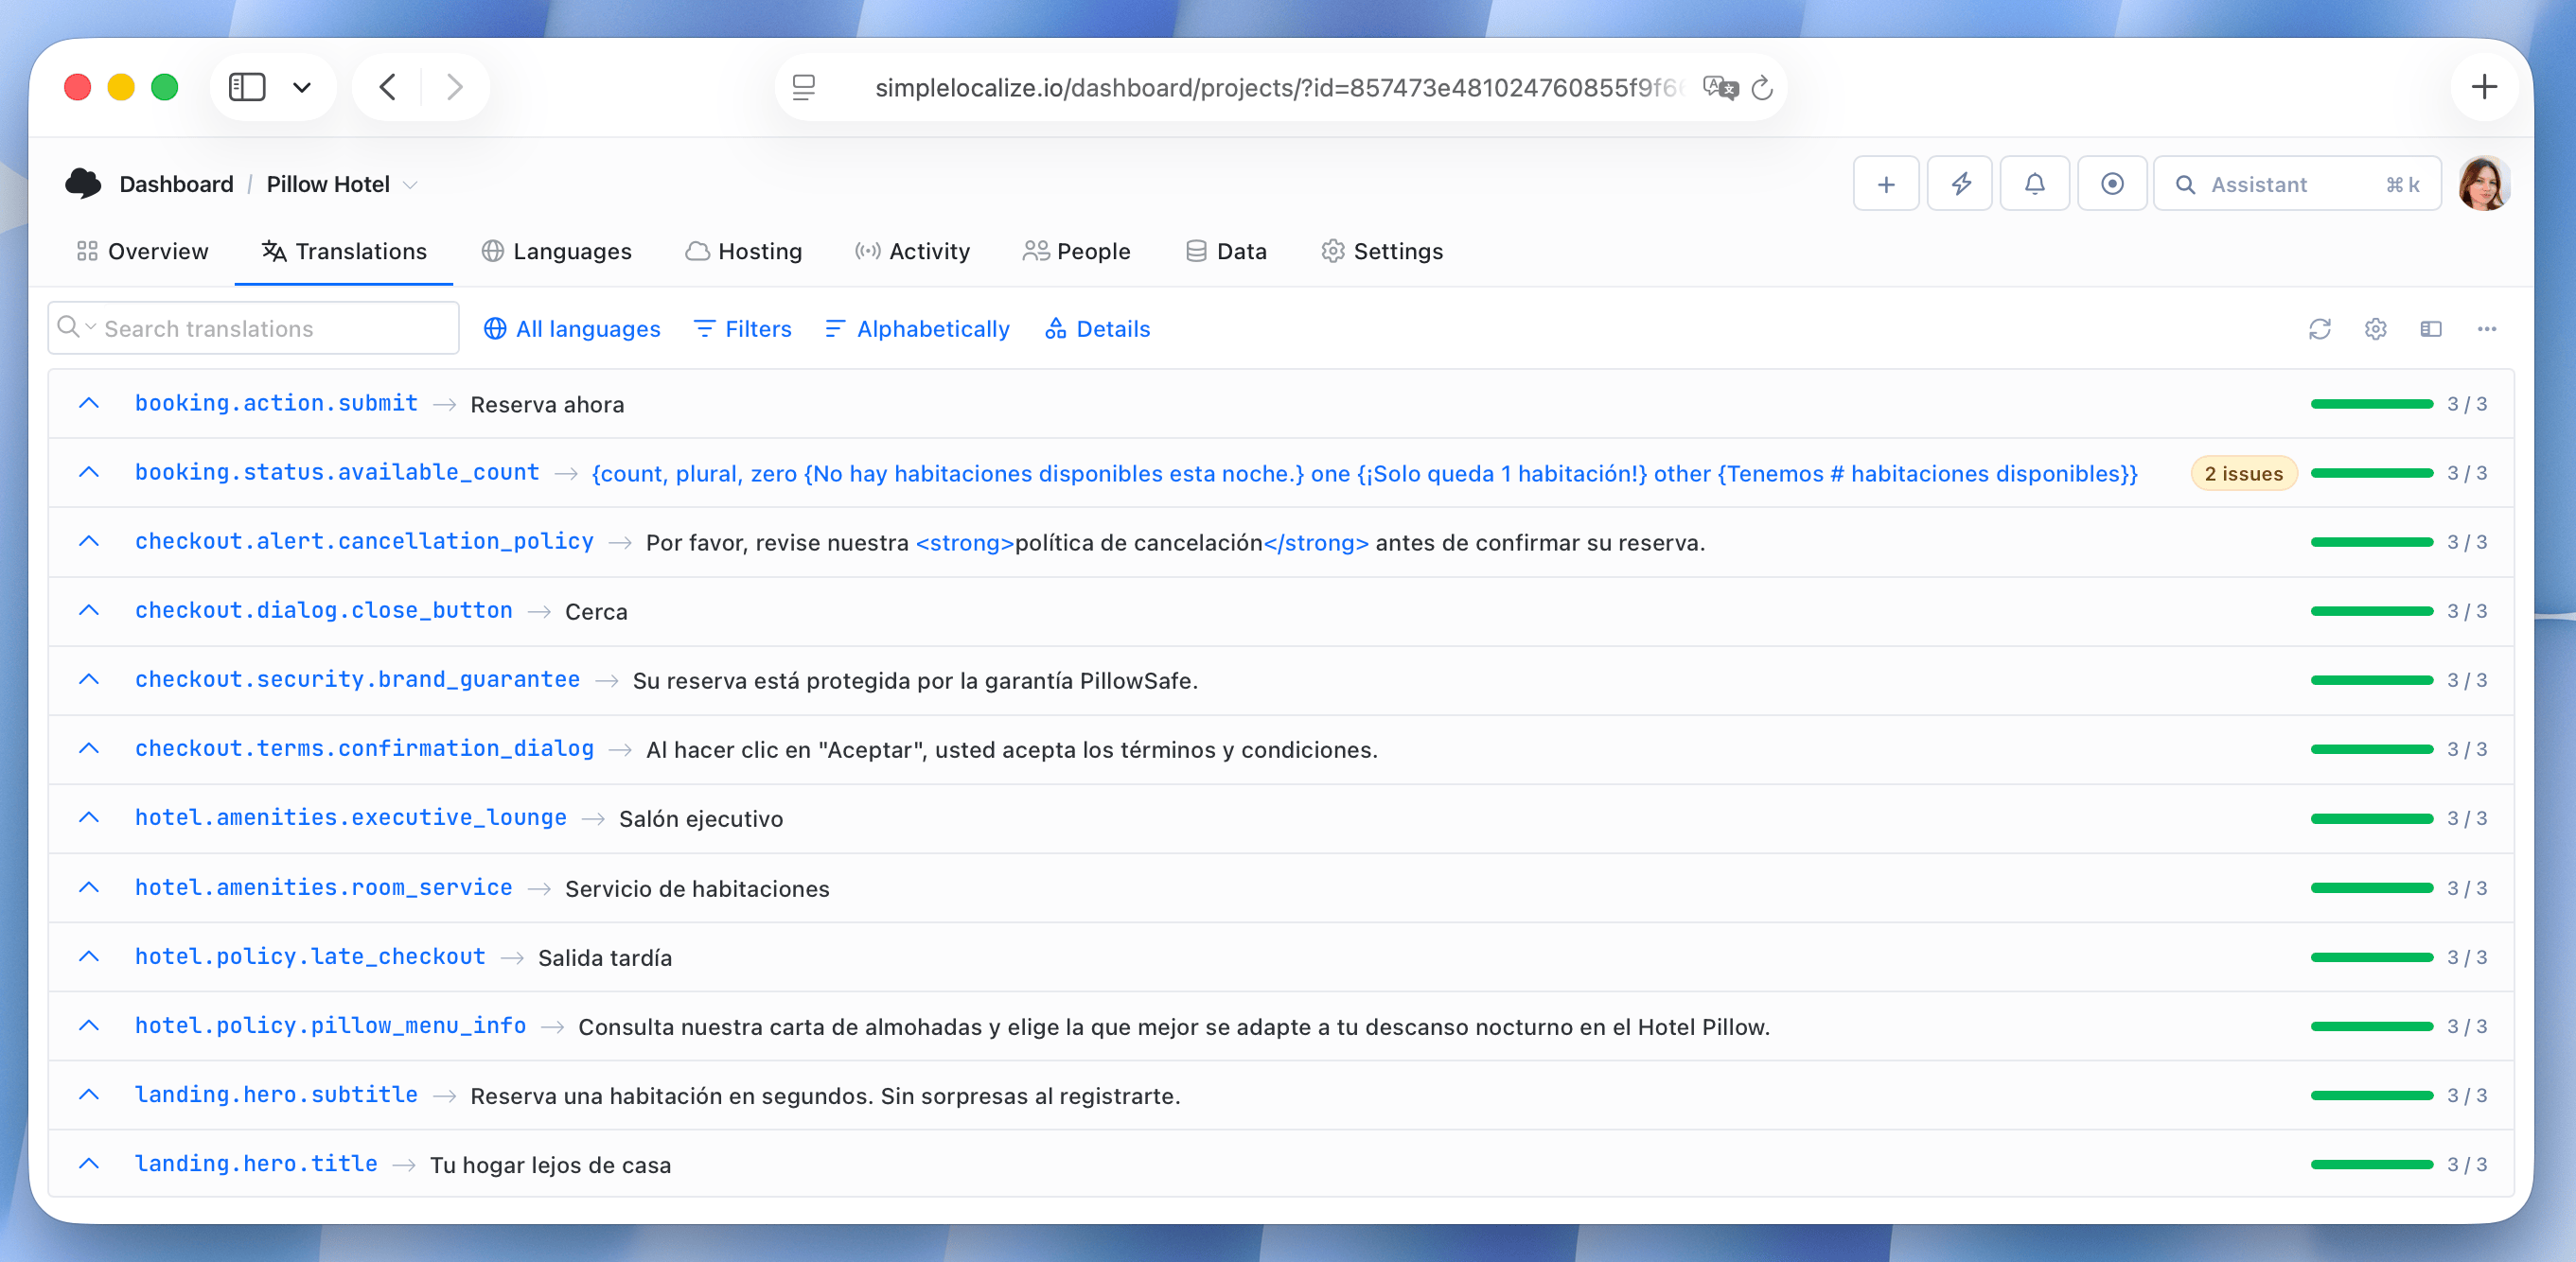Collapse the checkout.alert.cancellation_policy row
2576x1262 pixels.
tap(89, 541)
